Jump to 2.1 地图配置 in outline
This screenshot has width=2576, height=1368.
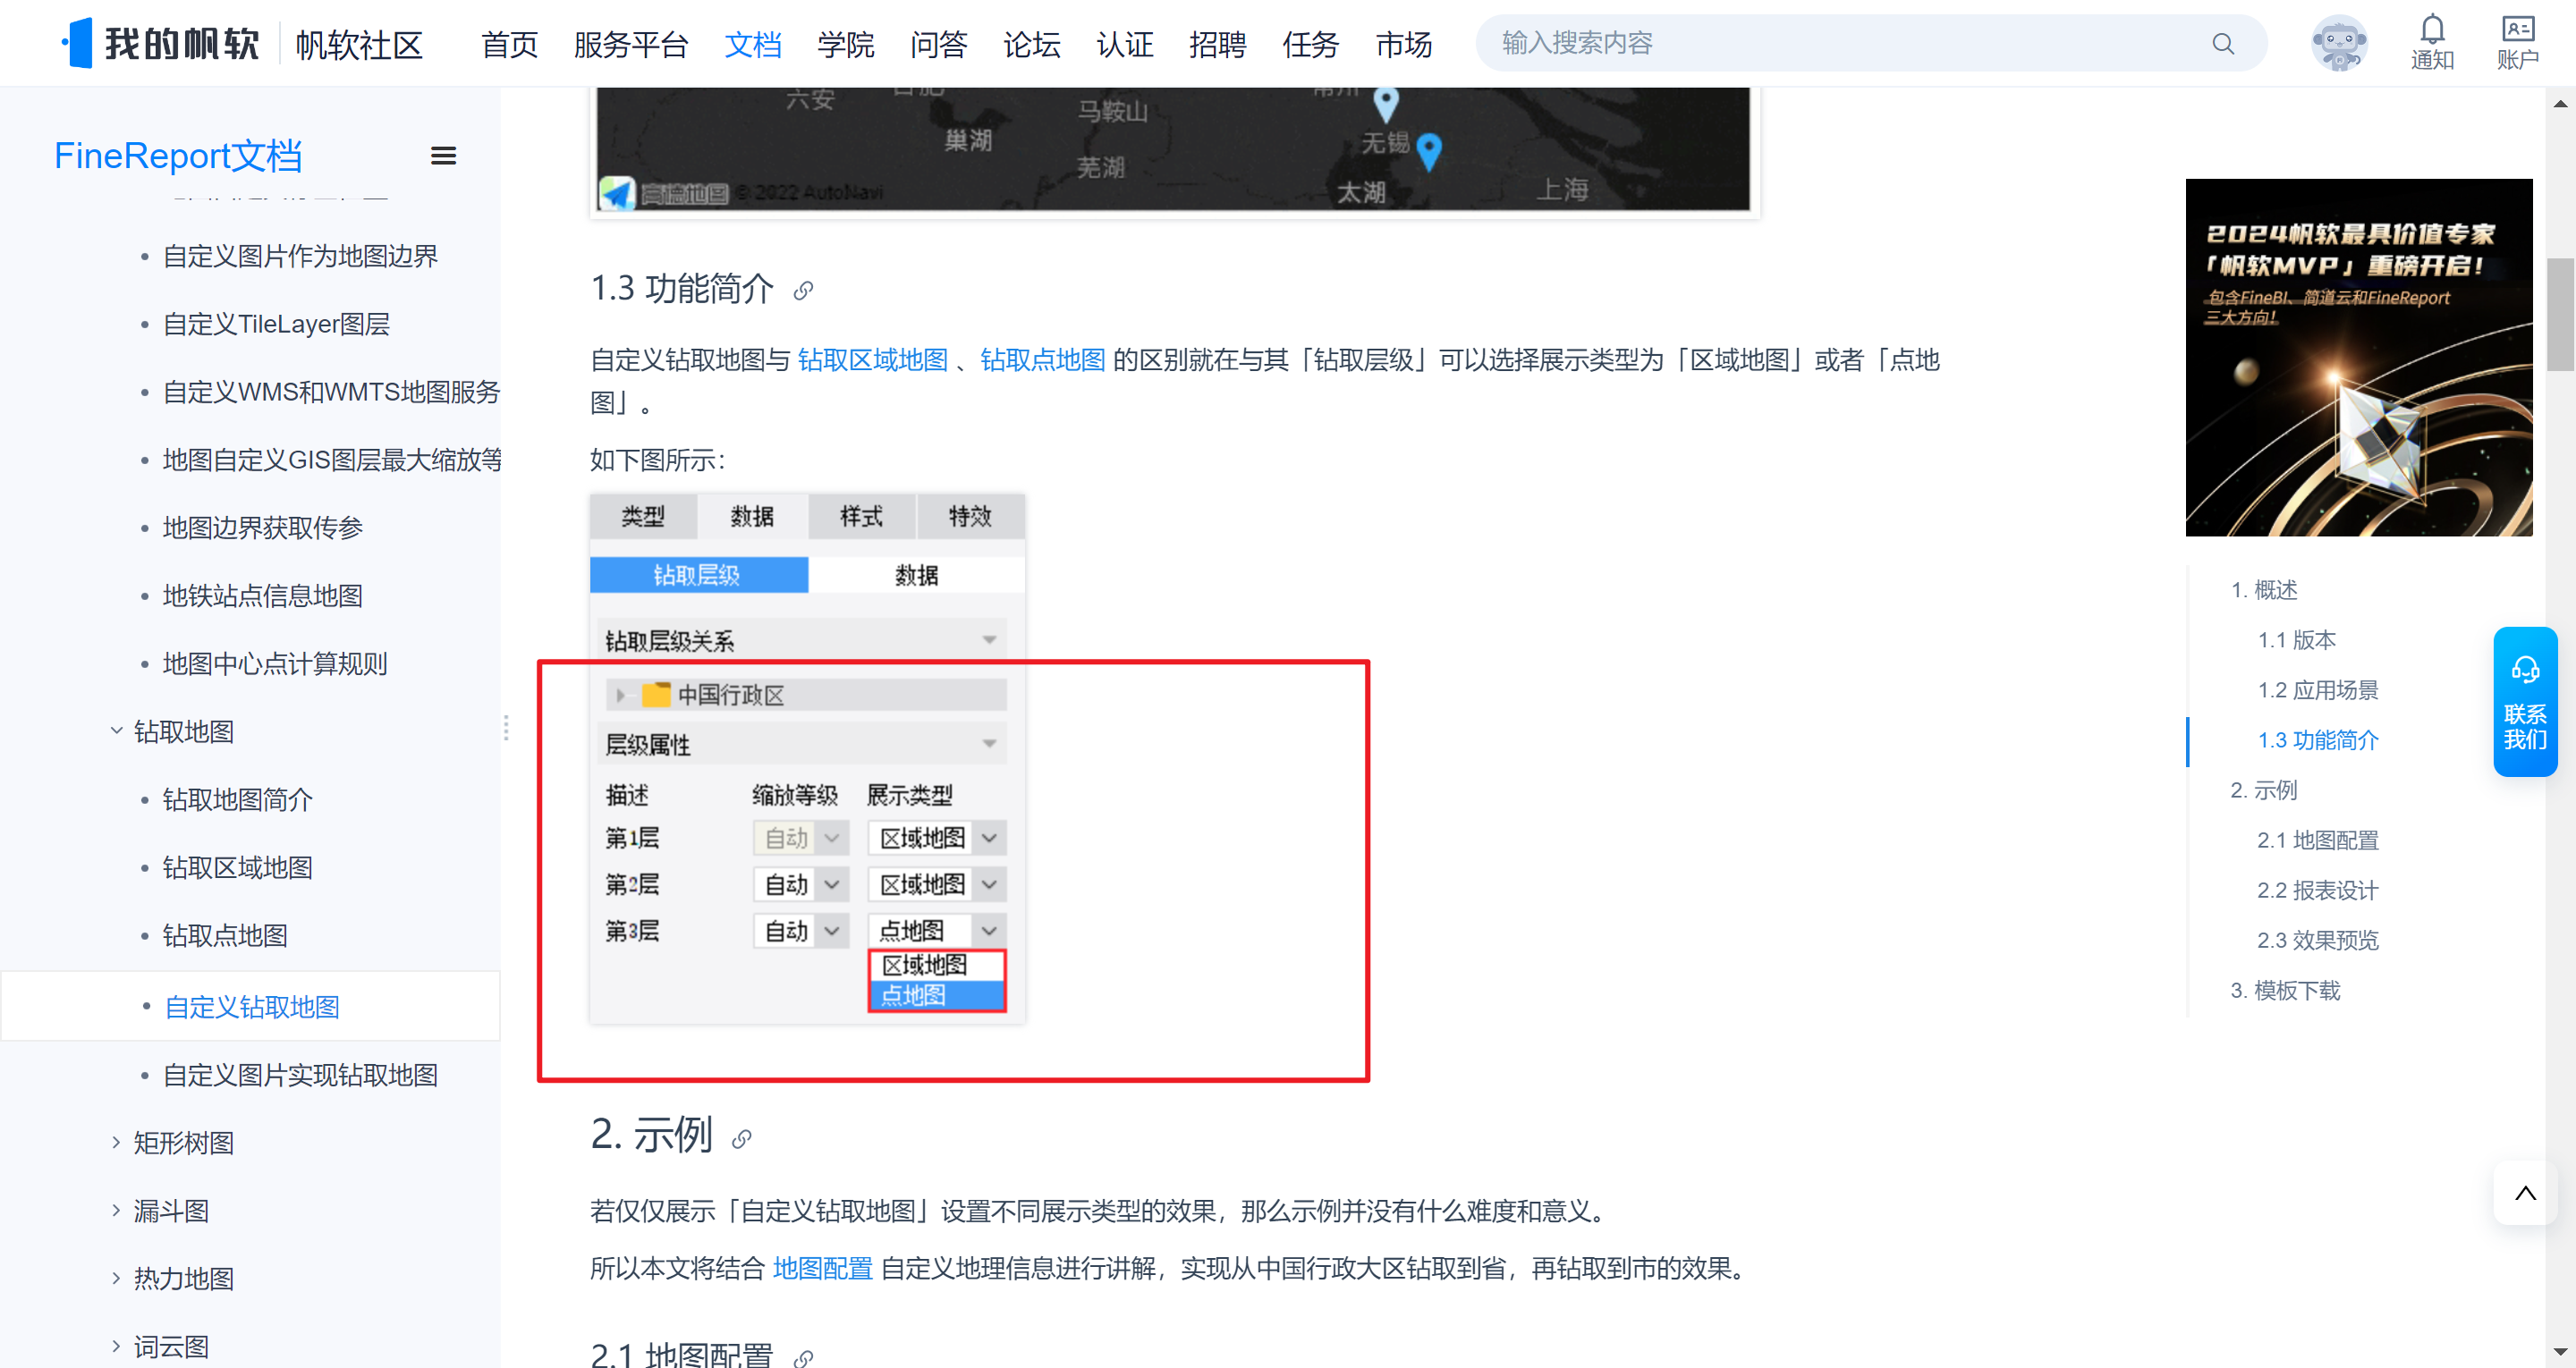click(2318, 840)
